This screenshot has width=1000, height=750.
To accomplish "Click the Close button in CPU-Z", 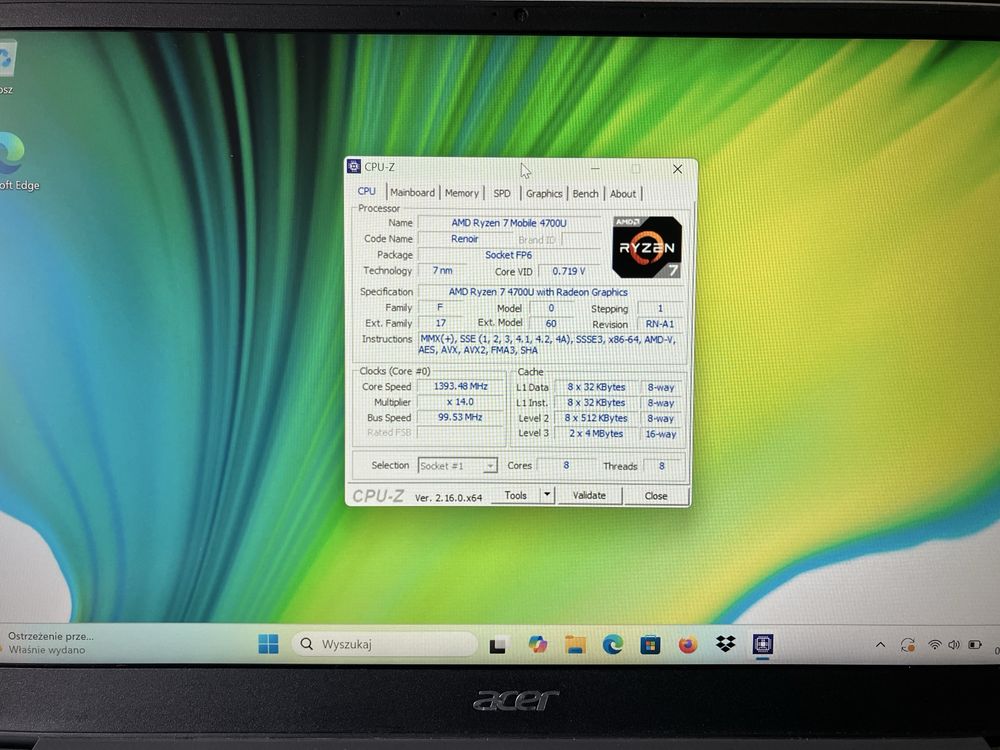I will (656, 496).
